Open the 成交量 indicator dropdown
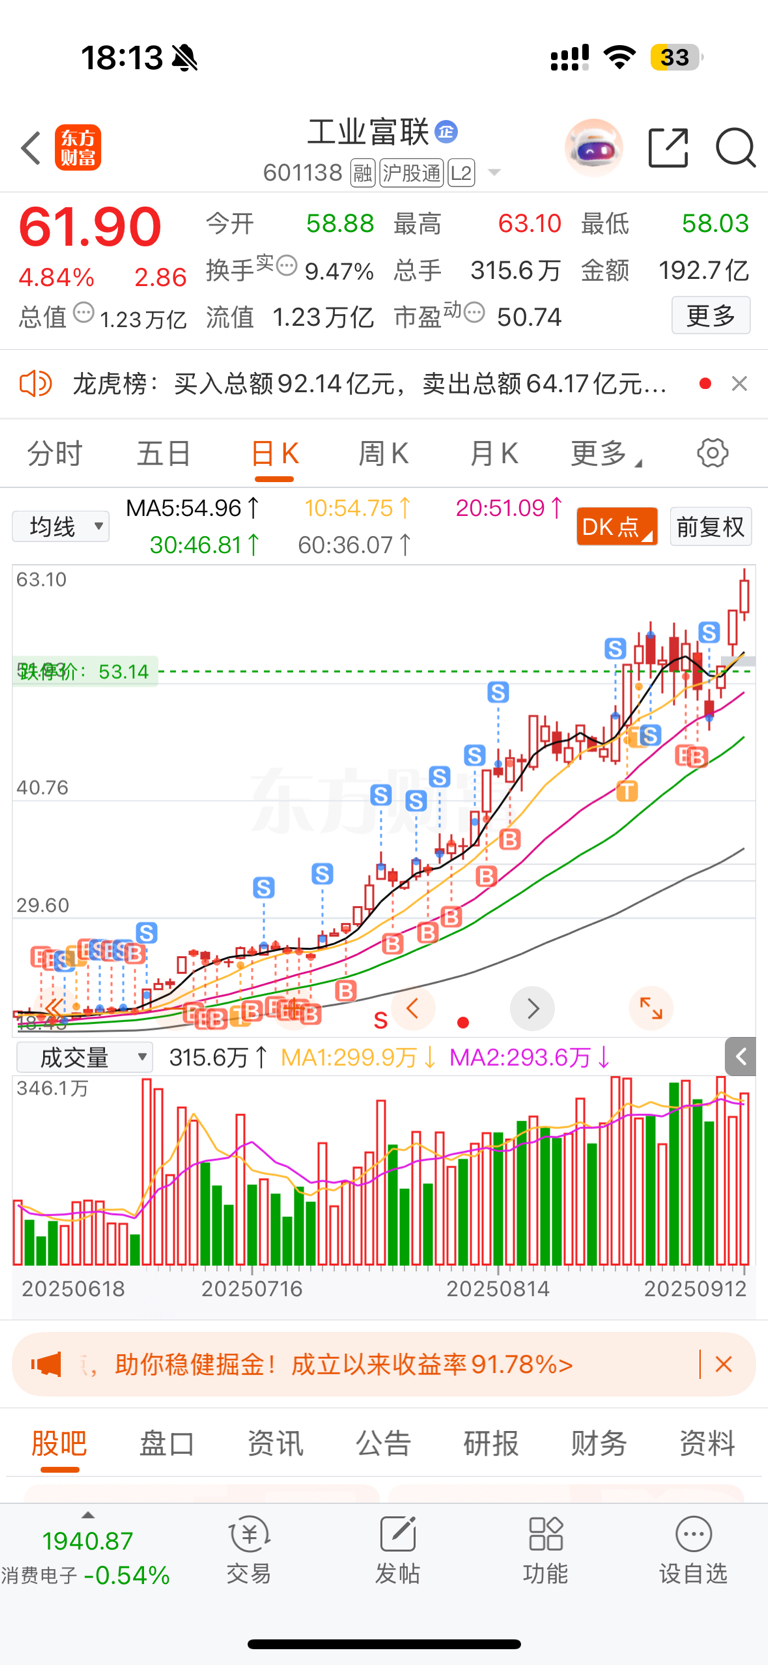Image resolution: width=769 pixels, height=1665 pixels. 84,1057
